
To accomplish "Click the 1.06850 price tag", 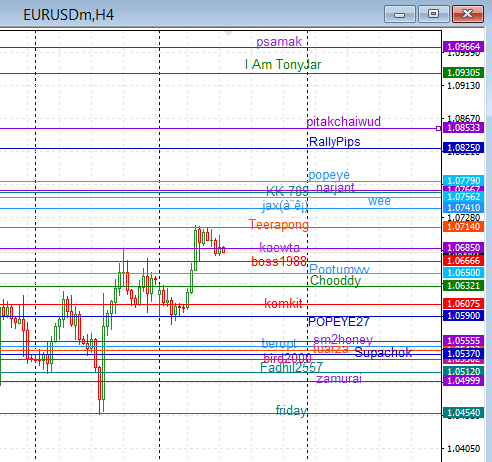I will pyautogui.click(x=463, y=248).
